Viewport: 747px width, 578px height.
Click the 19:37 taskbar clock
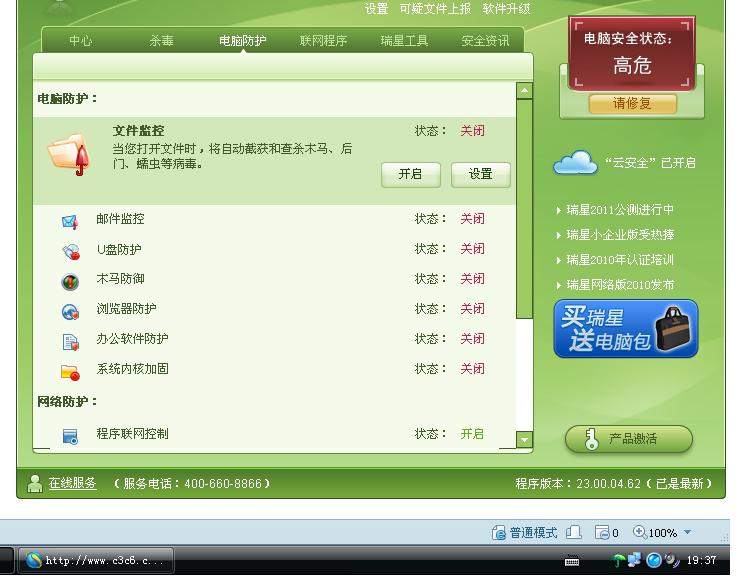tap(701, 560)
